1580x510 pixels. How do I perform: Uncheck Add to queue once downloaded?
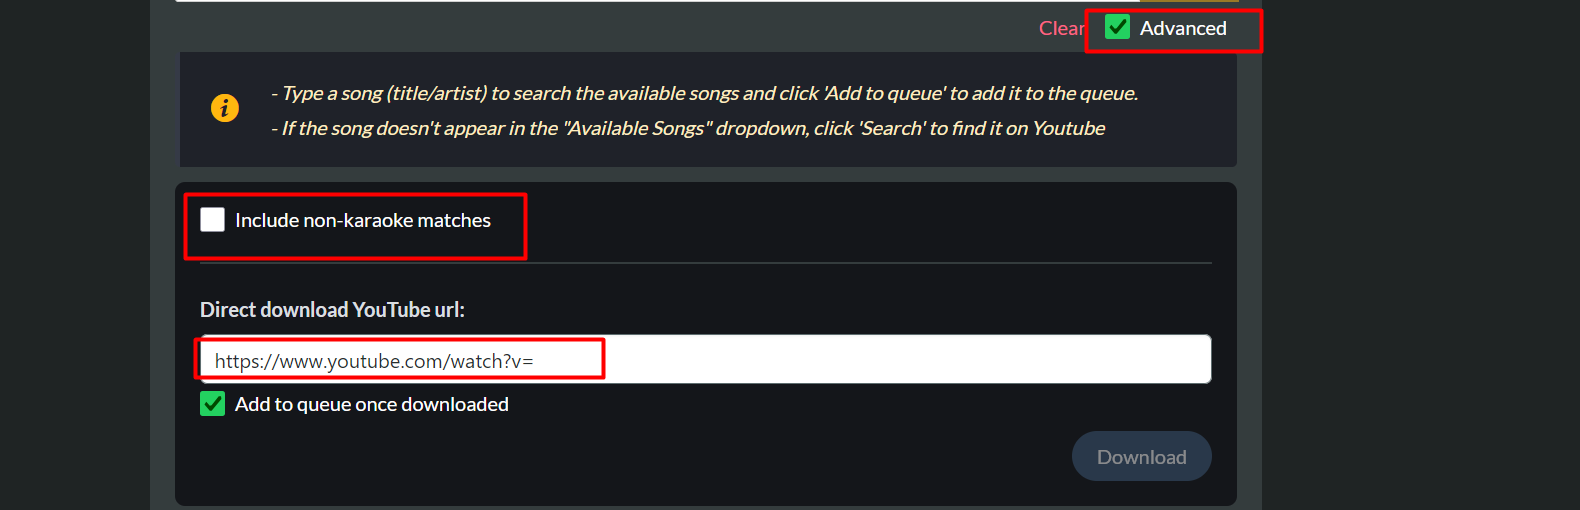pyautogui.click(x=213, y=404)
